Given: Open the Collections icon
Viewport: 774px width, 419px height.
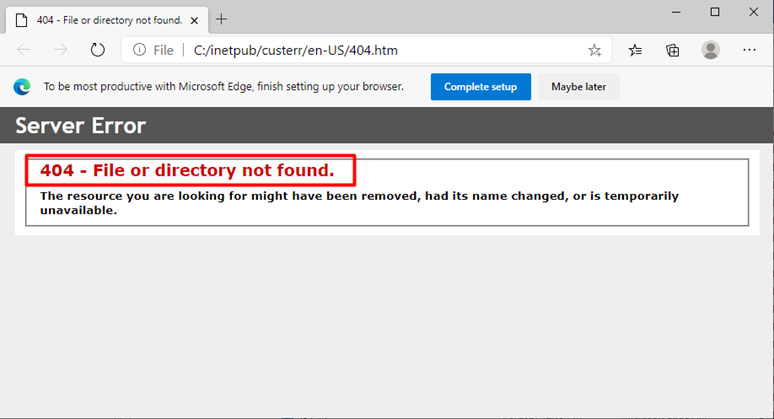Looking at the screenshot, I should pyautogui.click(x=672, y=50).
